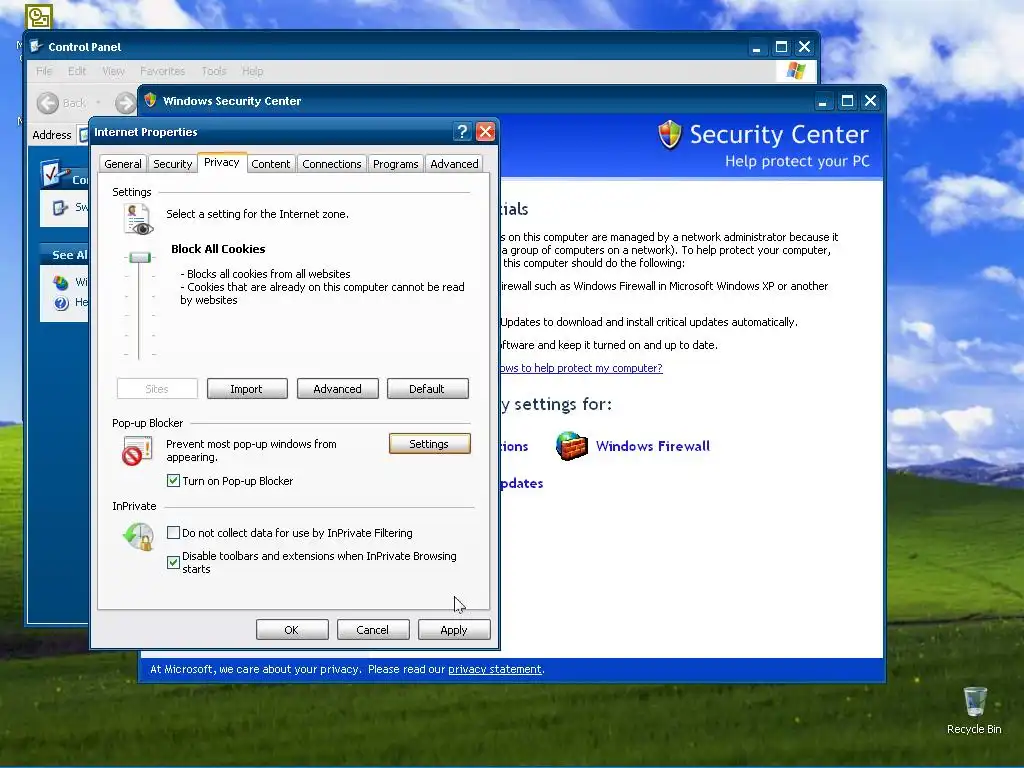Click the privacy settings eye icon
Screen dimensions: 1024x768
click(x=138, y=219)
